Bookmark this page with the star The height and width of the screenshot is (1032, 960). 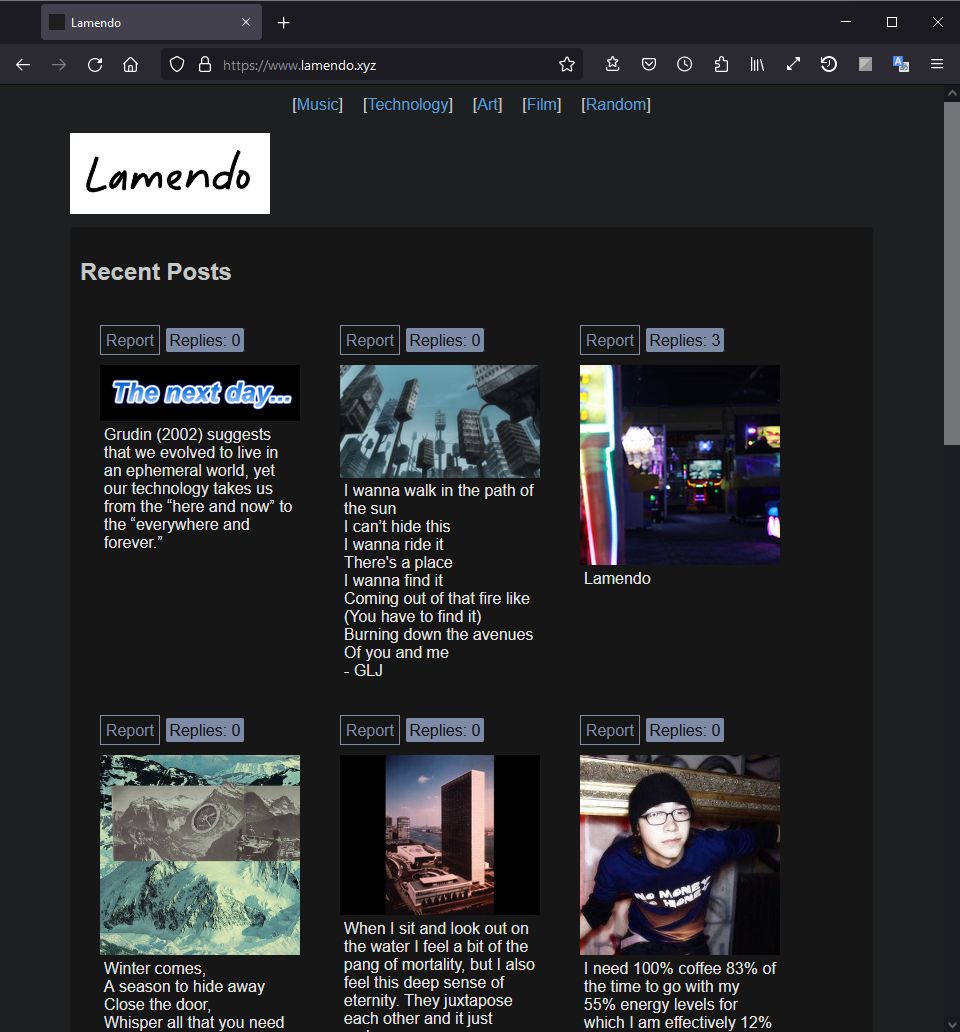pos(567,64)
